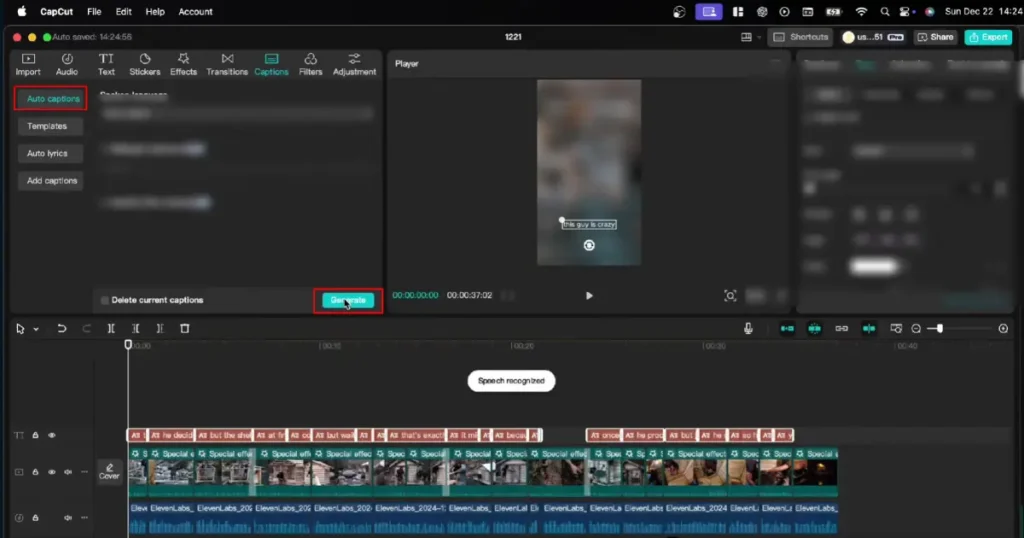Open timeline cover preview settings icon
Screen dimensions: 1024x538
tap(896, 329)
